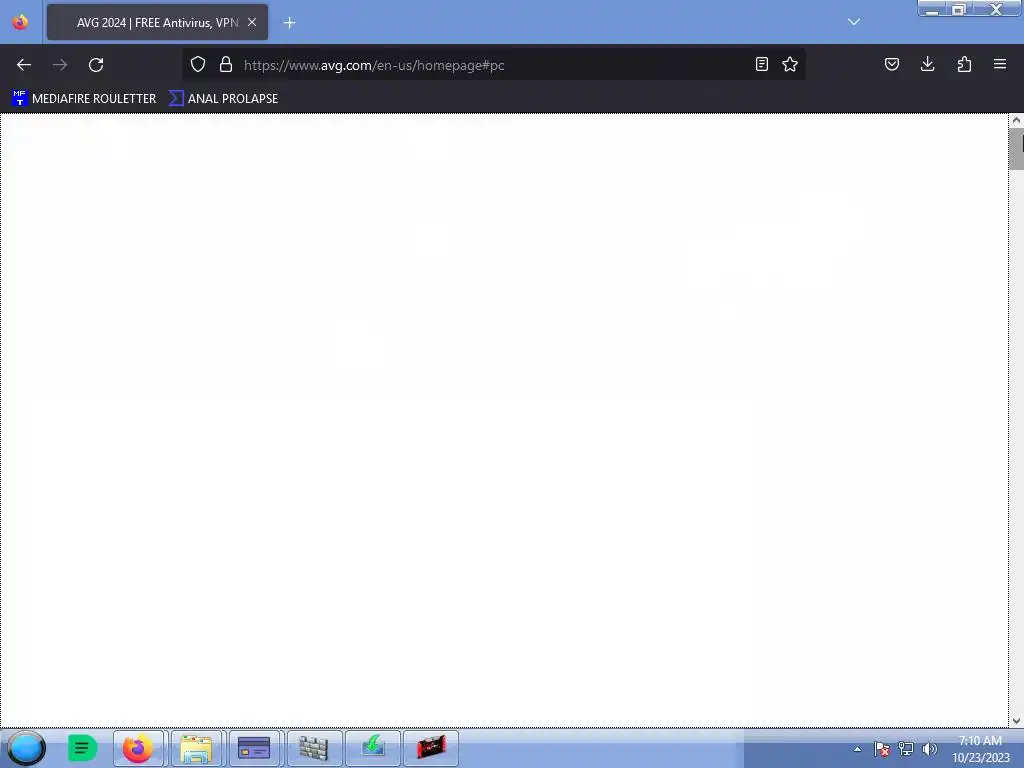Minimize the Firefox window
This screenshot has height=768, width=1024.
point(933,9)
